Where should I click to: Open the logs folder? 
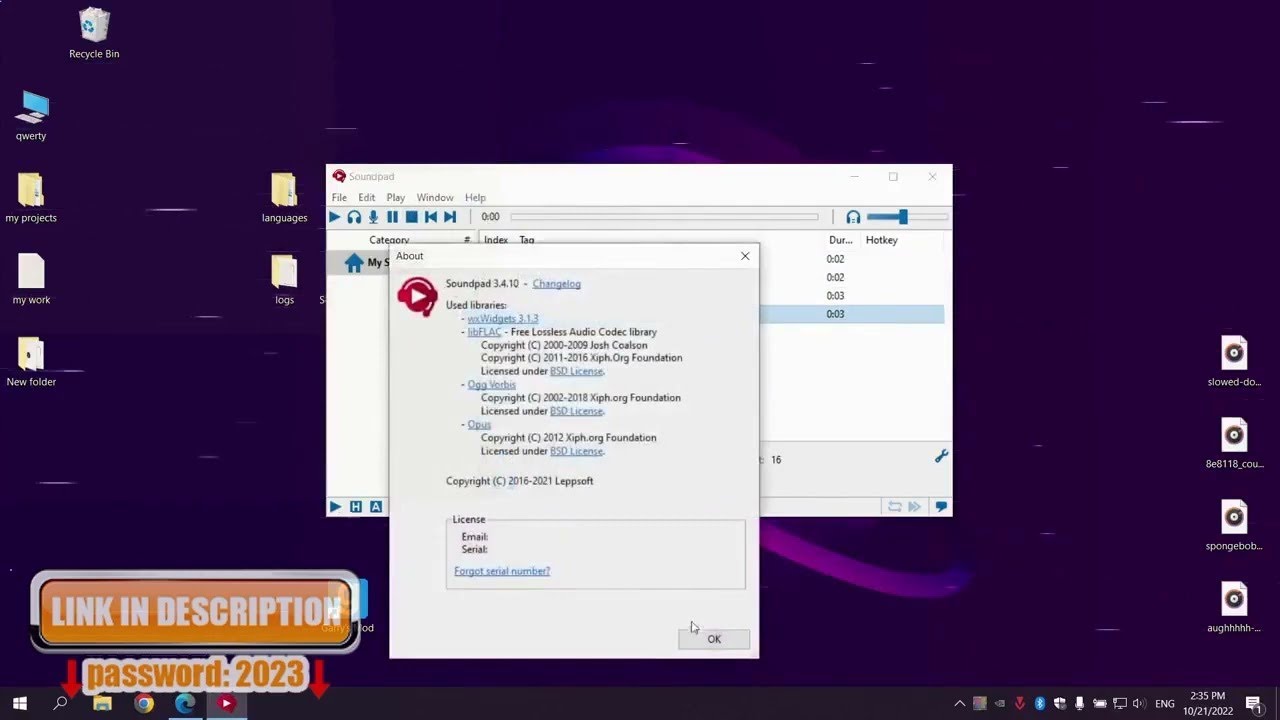click(x=284, y=280)
